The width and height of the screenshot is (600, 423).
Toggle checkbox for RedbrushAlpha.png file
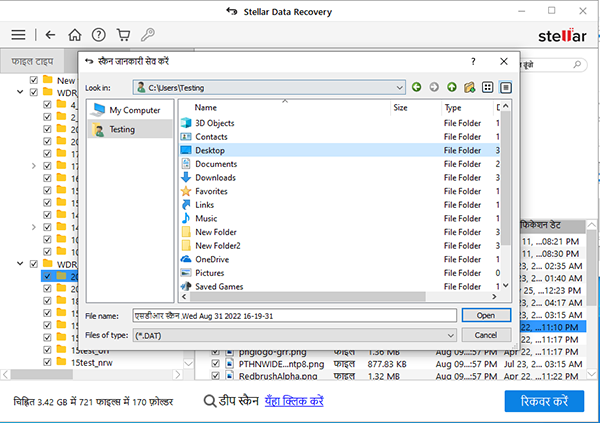[x=215, y=376]
